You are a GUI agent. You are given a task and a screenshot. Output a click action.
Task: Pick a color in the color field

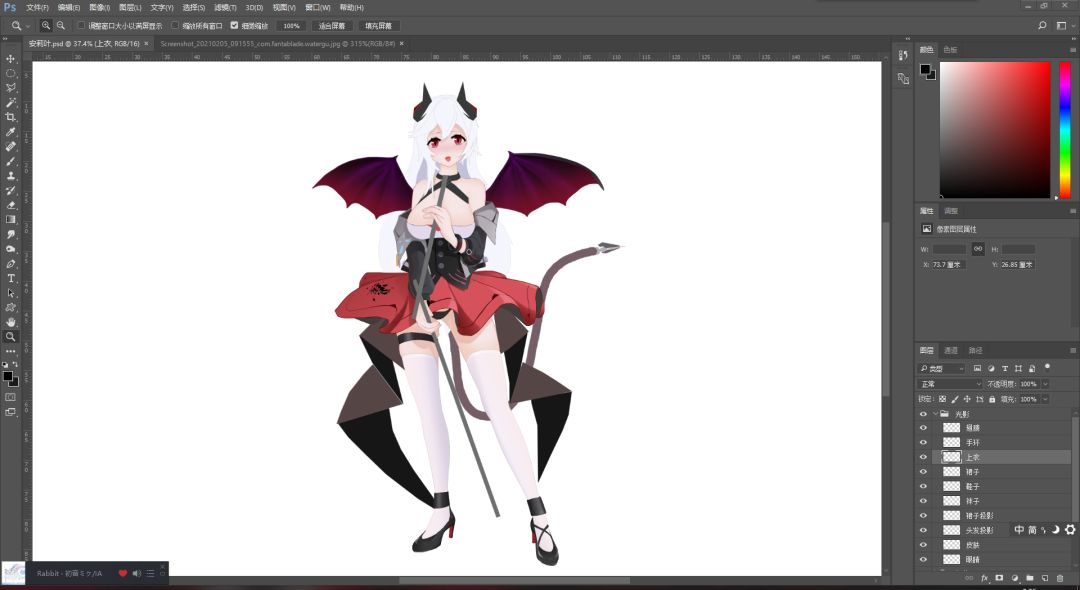(x=995, y=129)
